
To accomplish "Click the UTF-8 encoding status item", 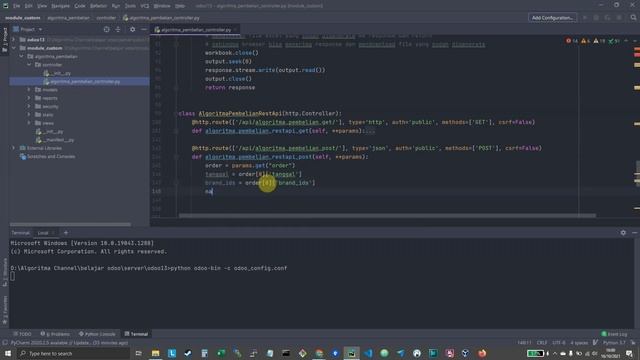I will click(559, 343).
